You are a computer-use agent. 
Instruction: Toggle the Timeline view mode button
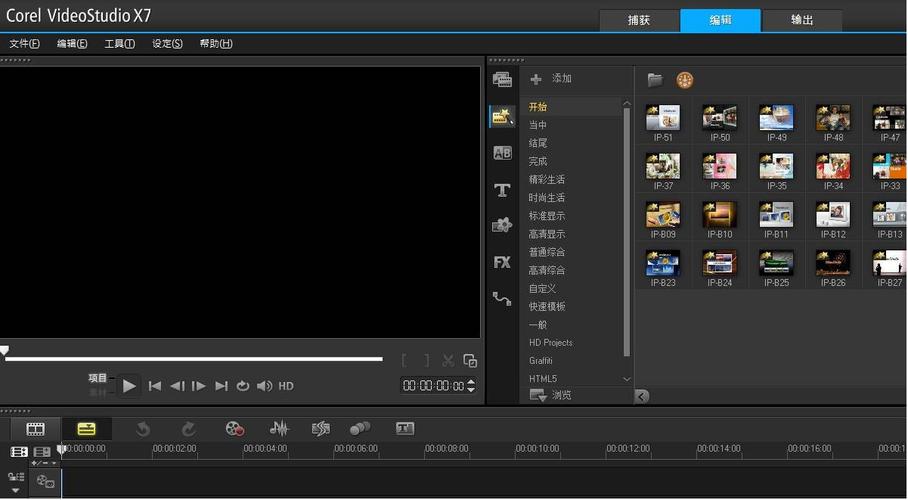coord(87,429)
